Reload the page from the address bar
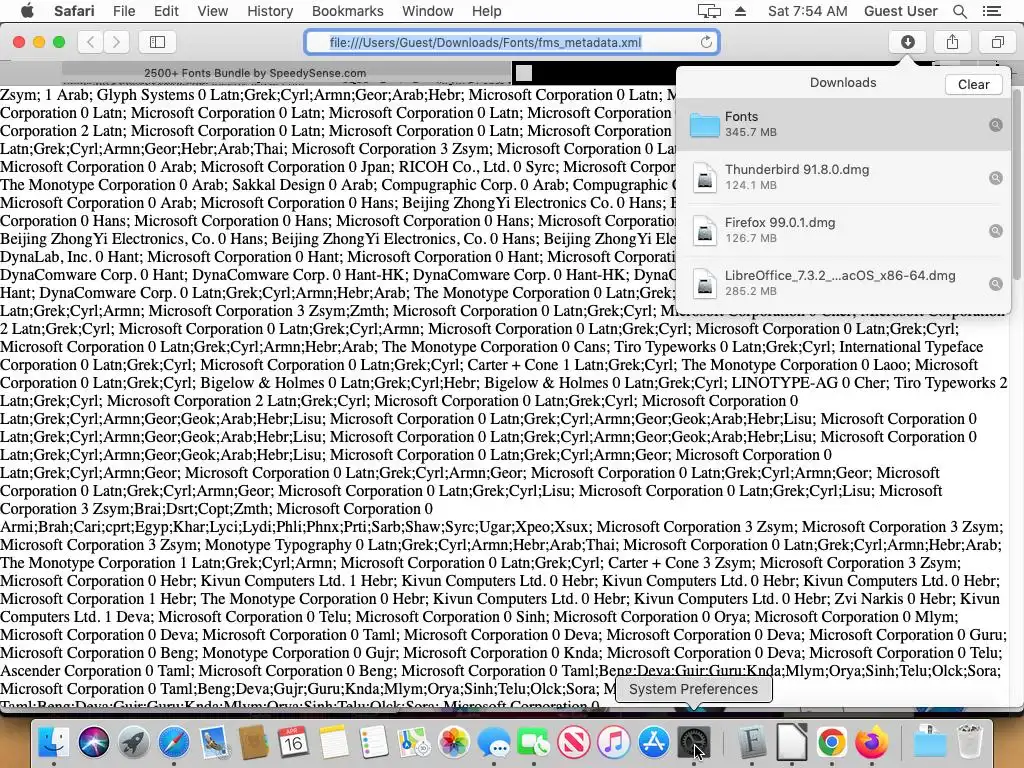1024x768 pixels. pos(706,42)
